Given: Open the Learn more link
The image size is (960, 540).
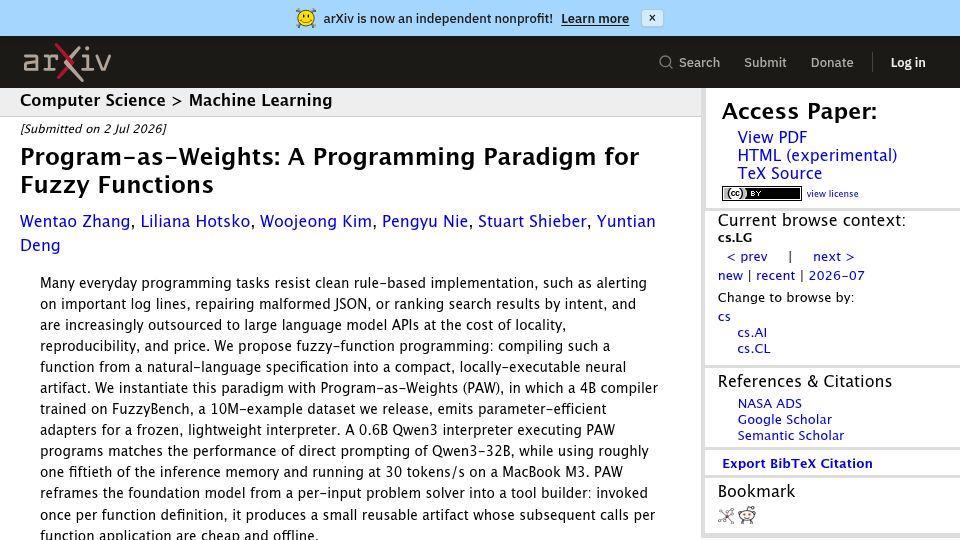Looking at the screenshot, I should (x=594, y=19).
